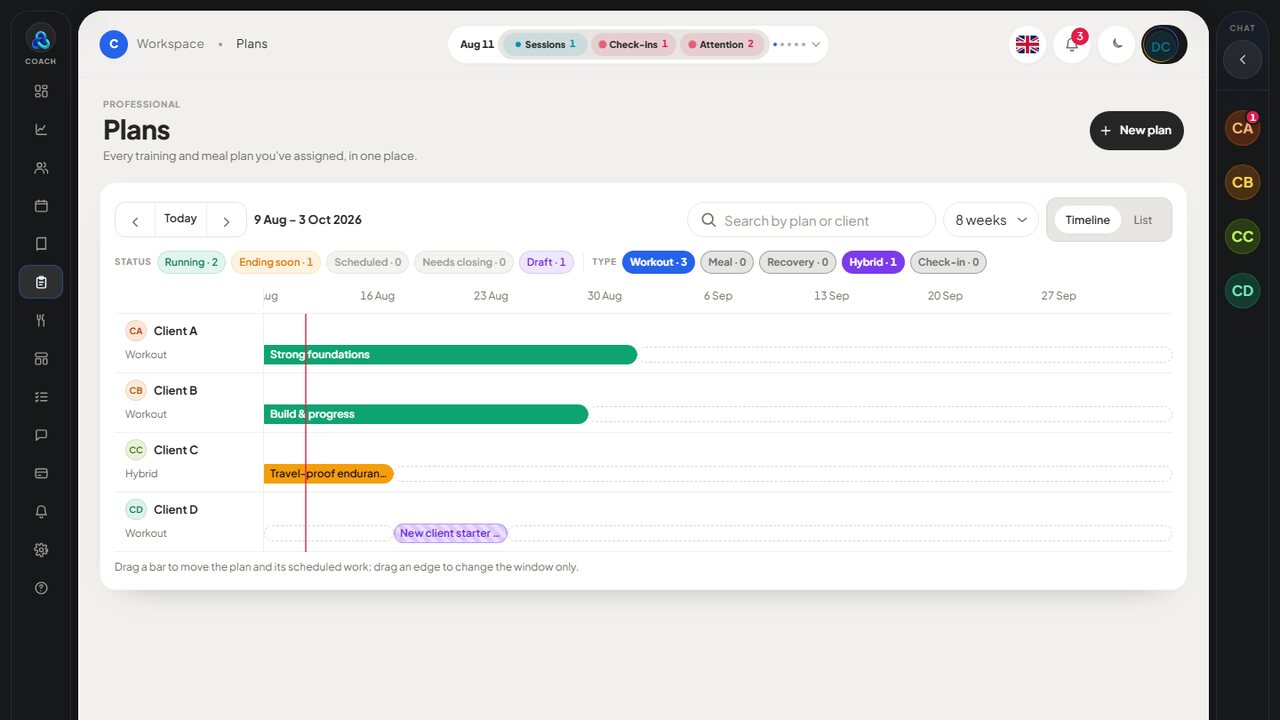The image size is (1280, 720).
Task: Toggle dark mode with the moon icon
Action: [x=1117, y=44]
